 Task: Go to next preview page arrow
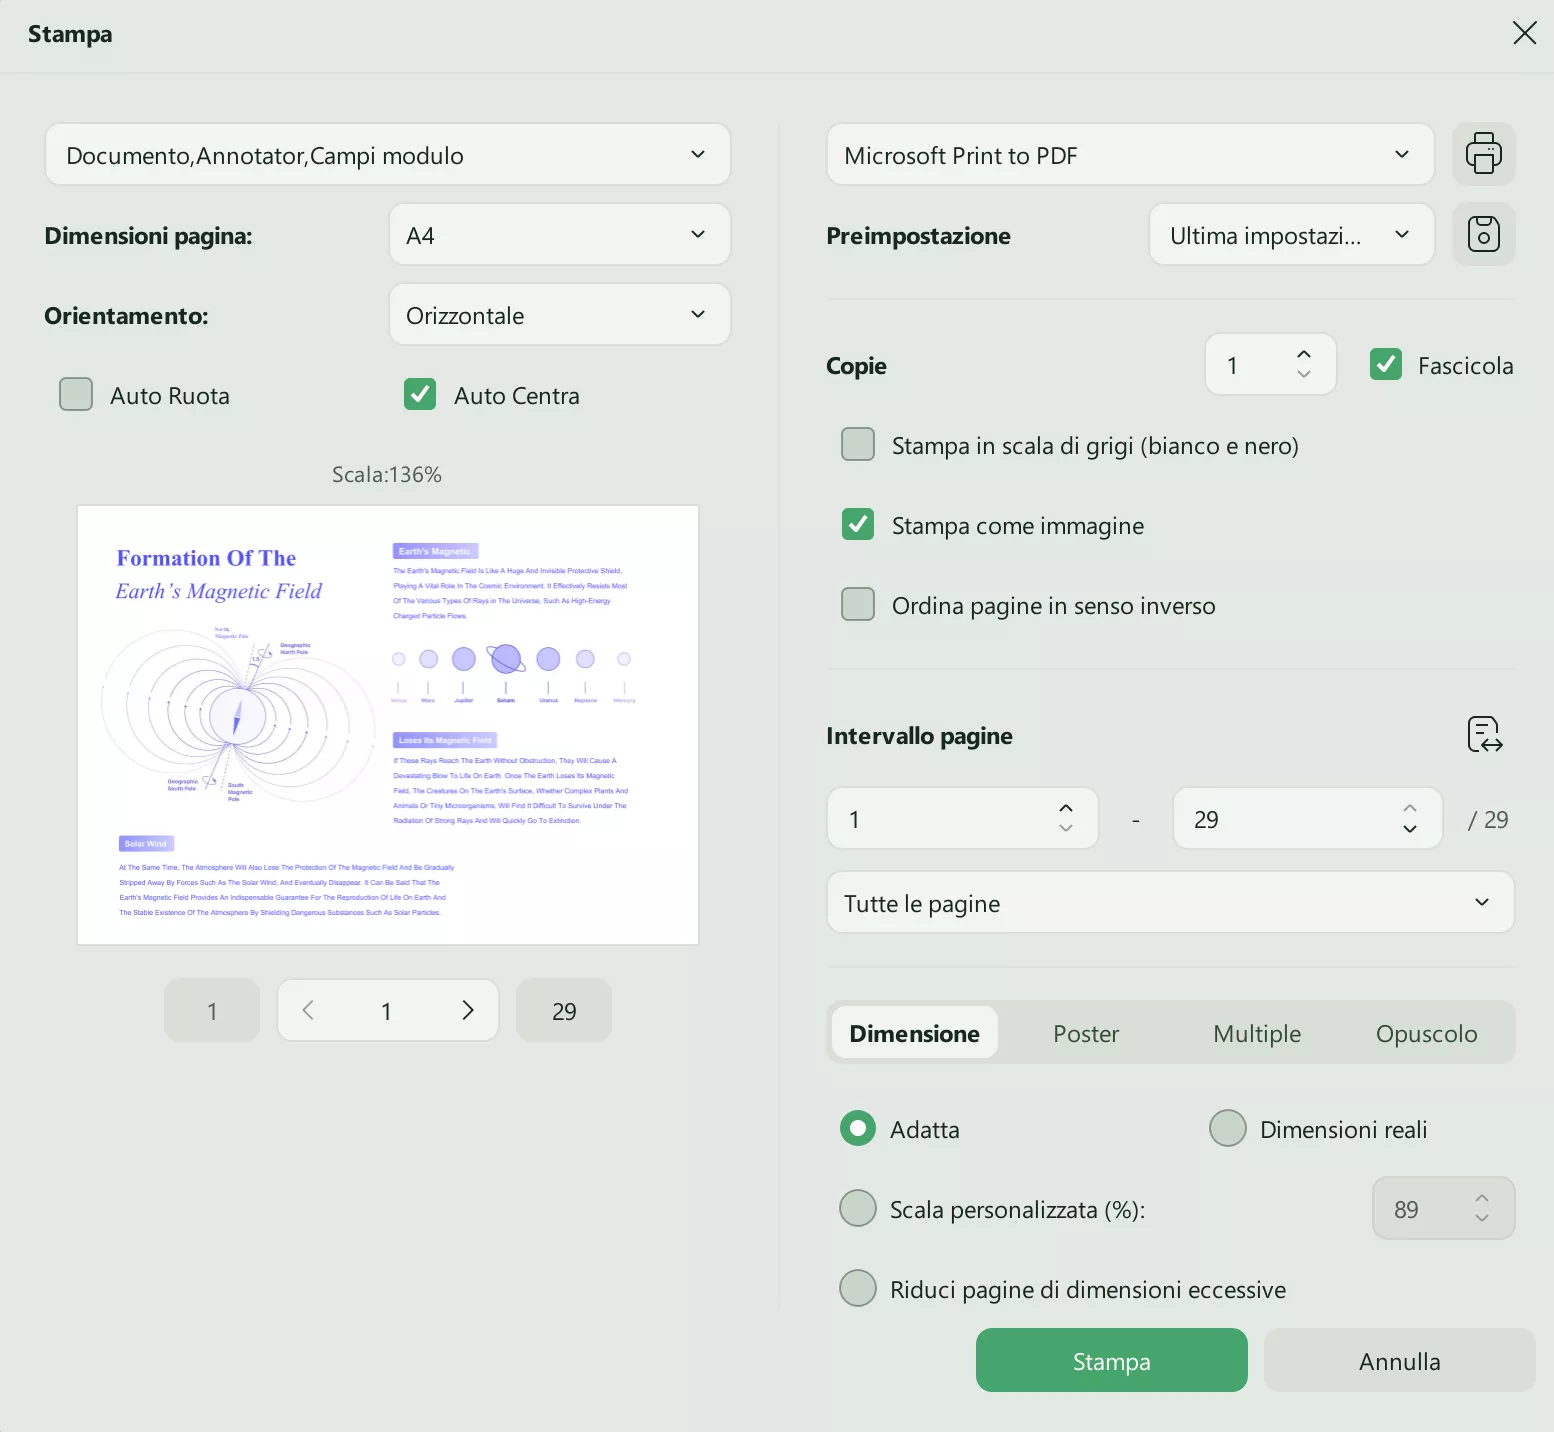tap(467, 1010)
